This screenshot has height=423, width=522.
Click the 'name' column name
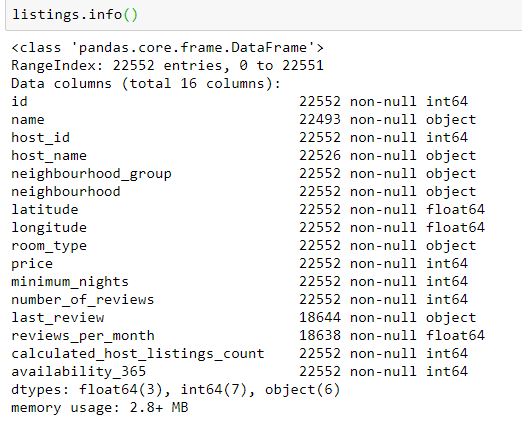click(x=28, y=119)
